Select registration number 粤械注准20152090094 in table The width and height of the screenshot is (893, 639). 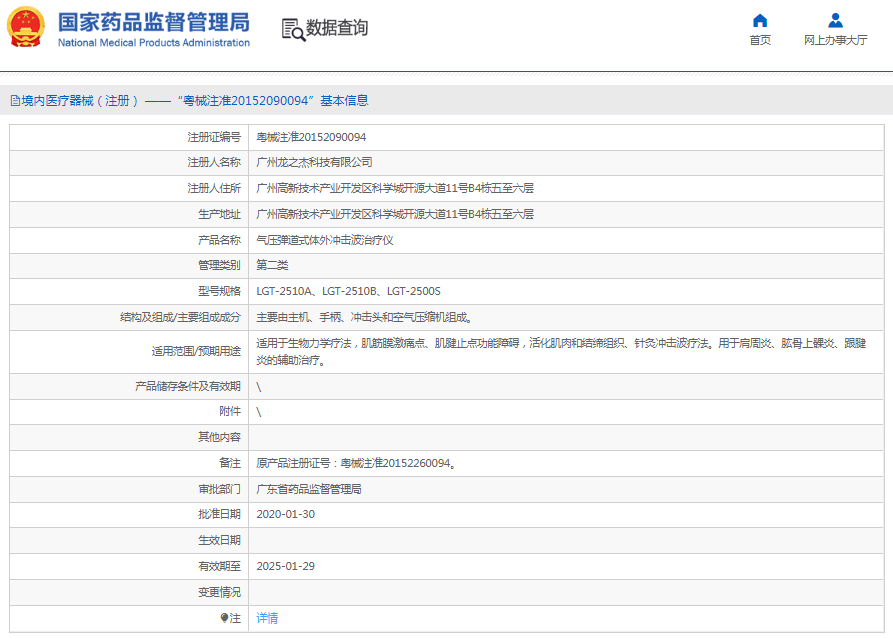[x=311, y=136]
